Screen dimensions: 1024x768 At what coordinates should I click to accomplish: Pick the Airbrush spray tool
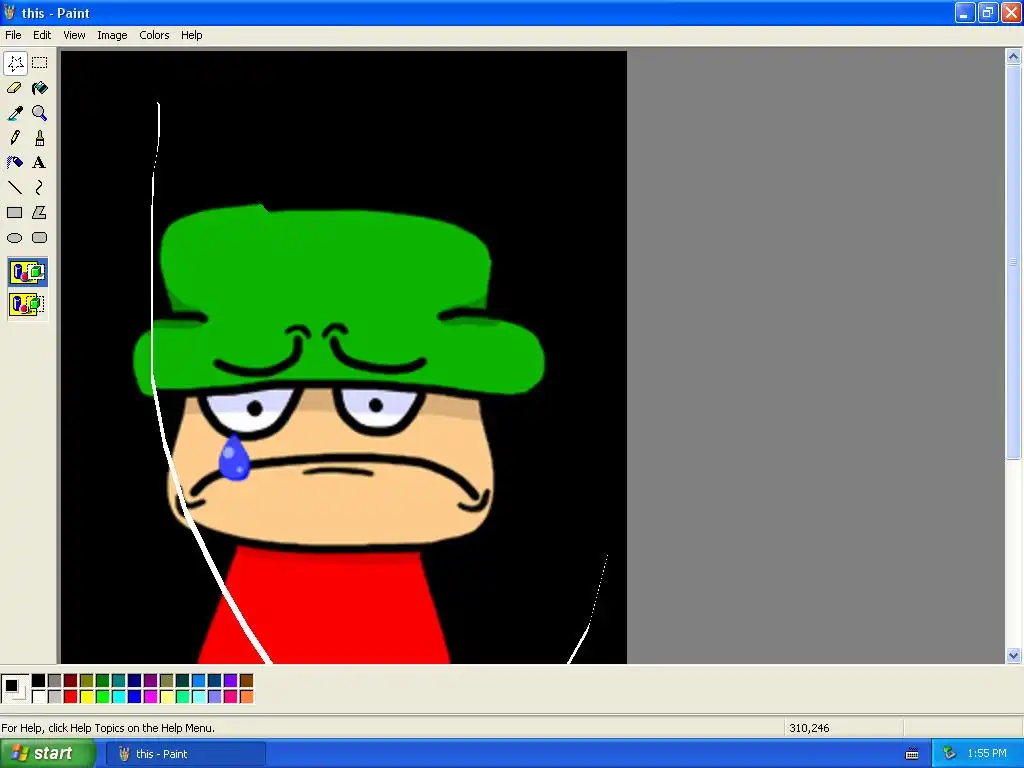15,163
